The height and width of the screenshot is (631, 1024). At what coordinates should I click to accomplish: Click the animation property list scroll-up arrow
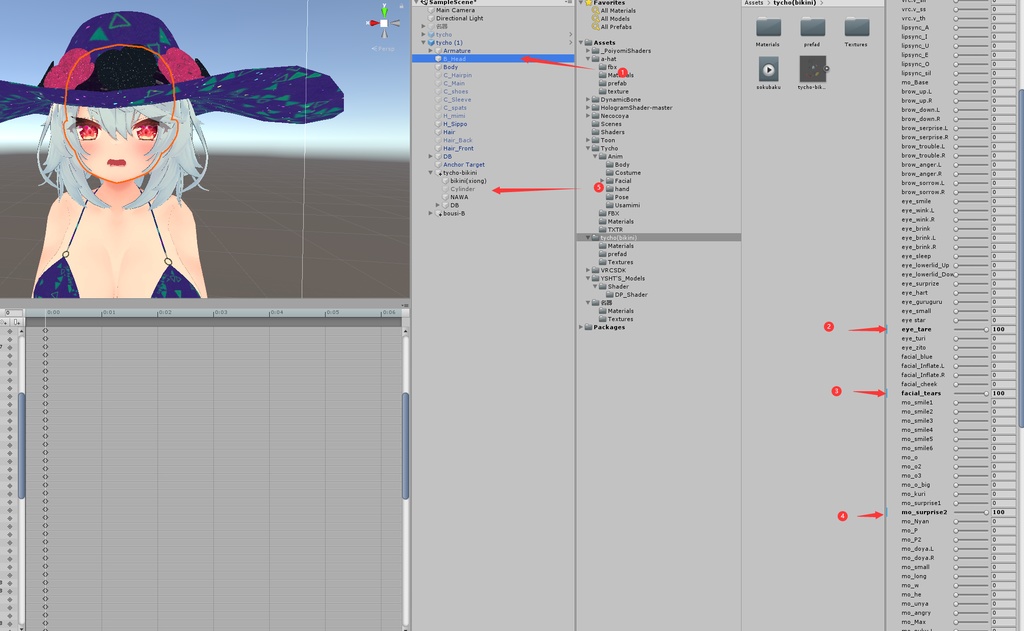22,332
